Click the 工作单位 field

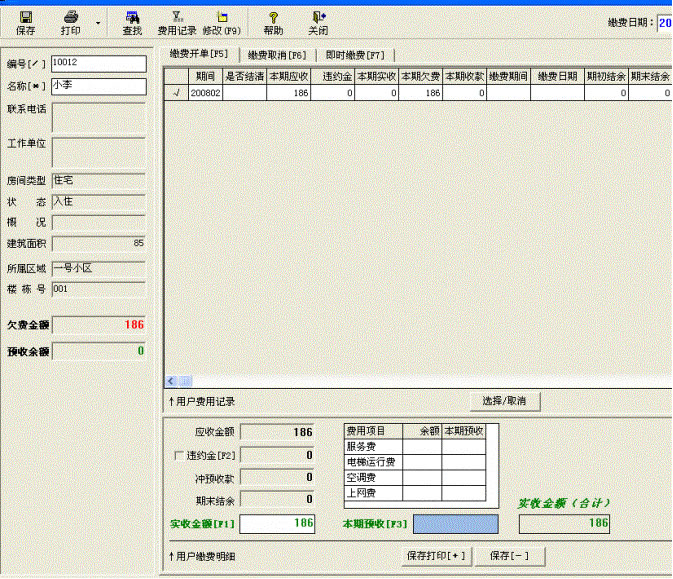pyautogui.click(x=99, y=152)
